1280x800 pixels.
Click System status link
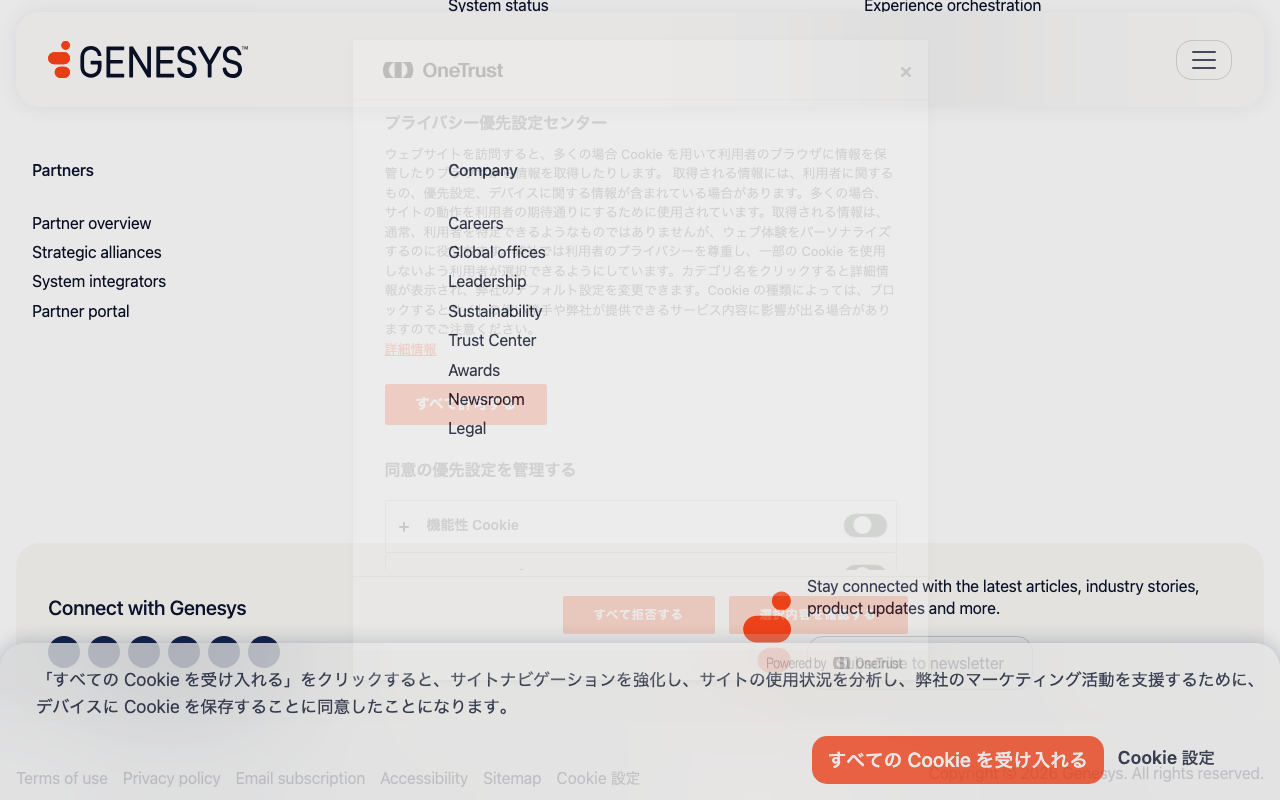coord(498,6)
